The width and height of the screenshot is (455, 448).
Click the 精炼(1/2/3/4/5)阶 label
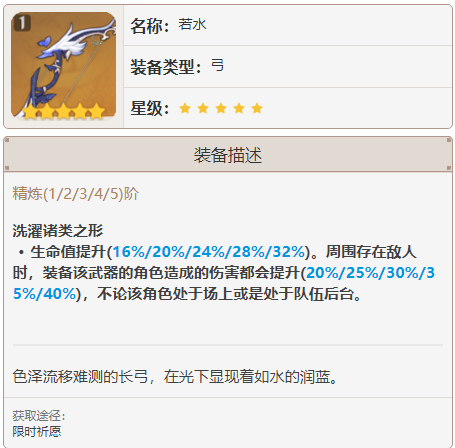(x=75, y=194)
